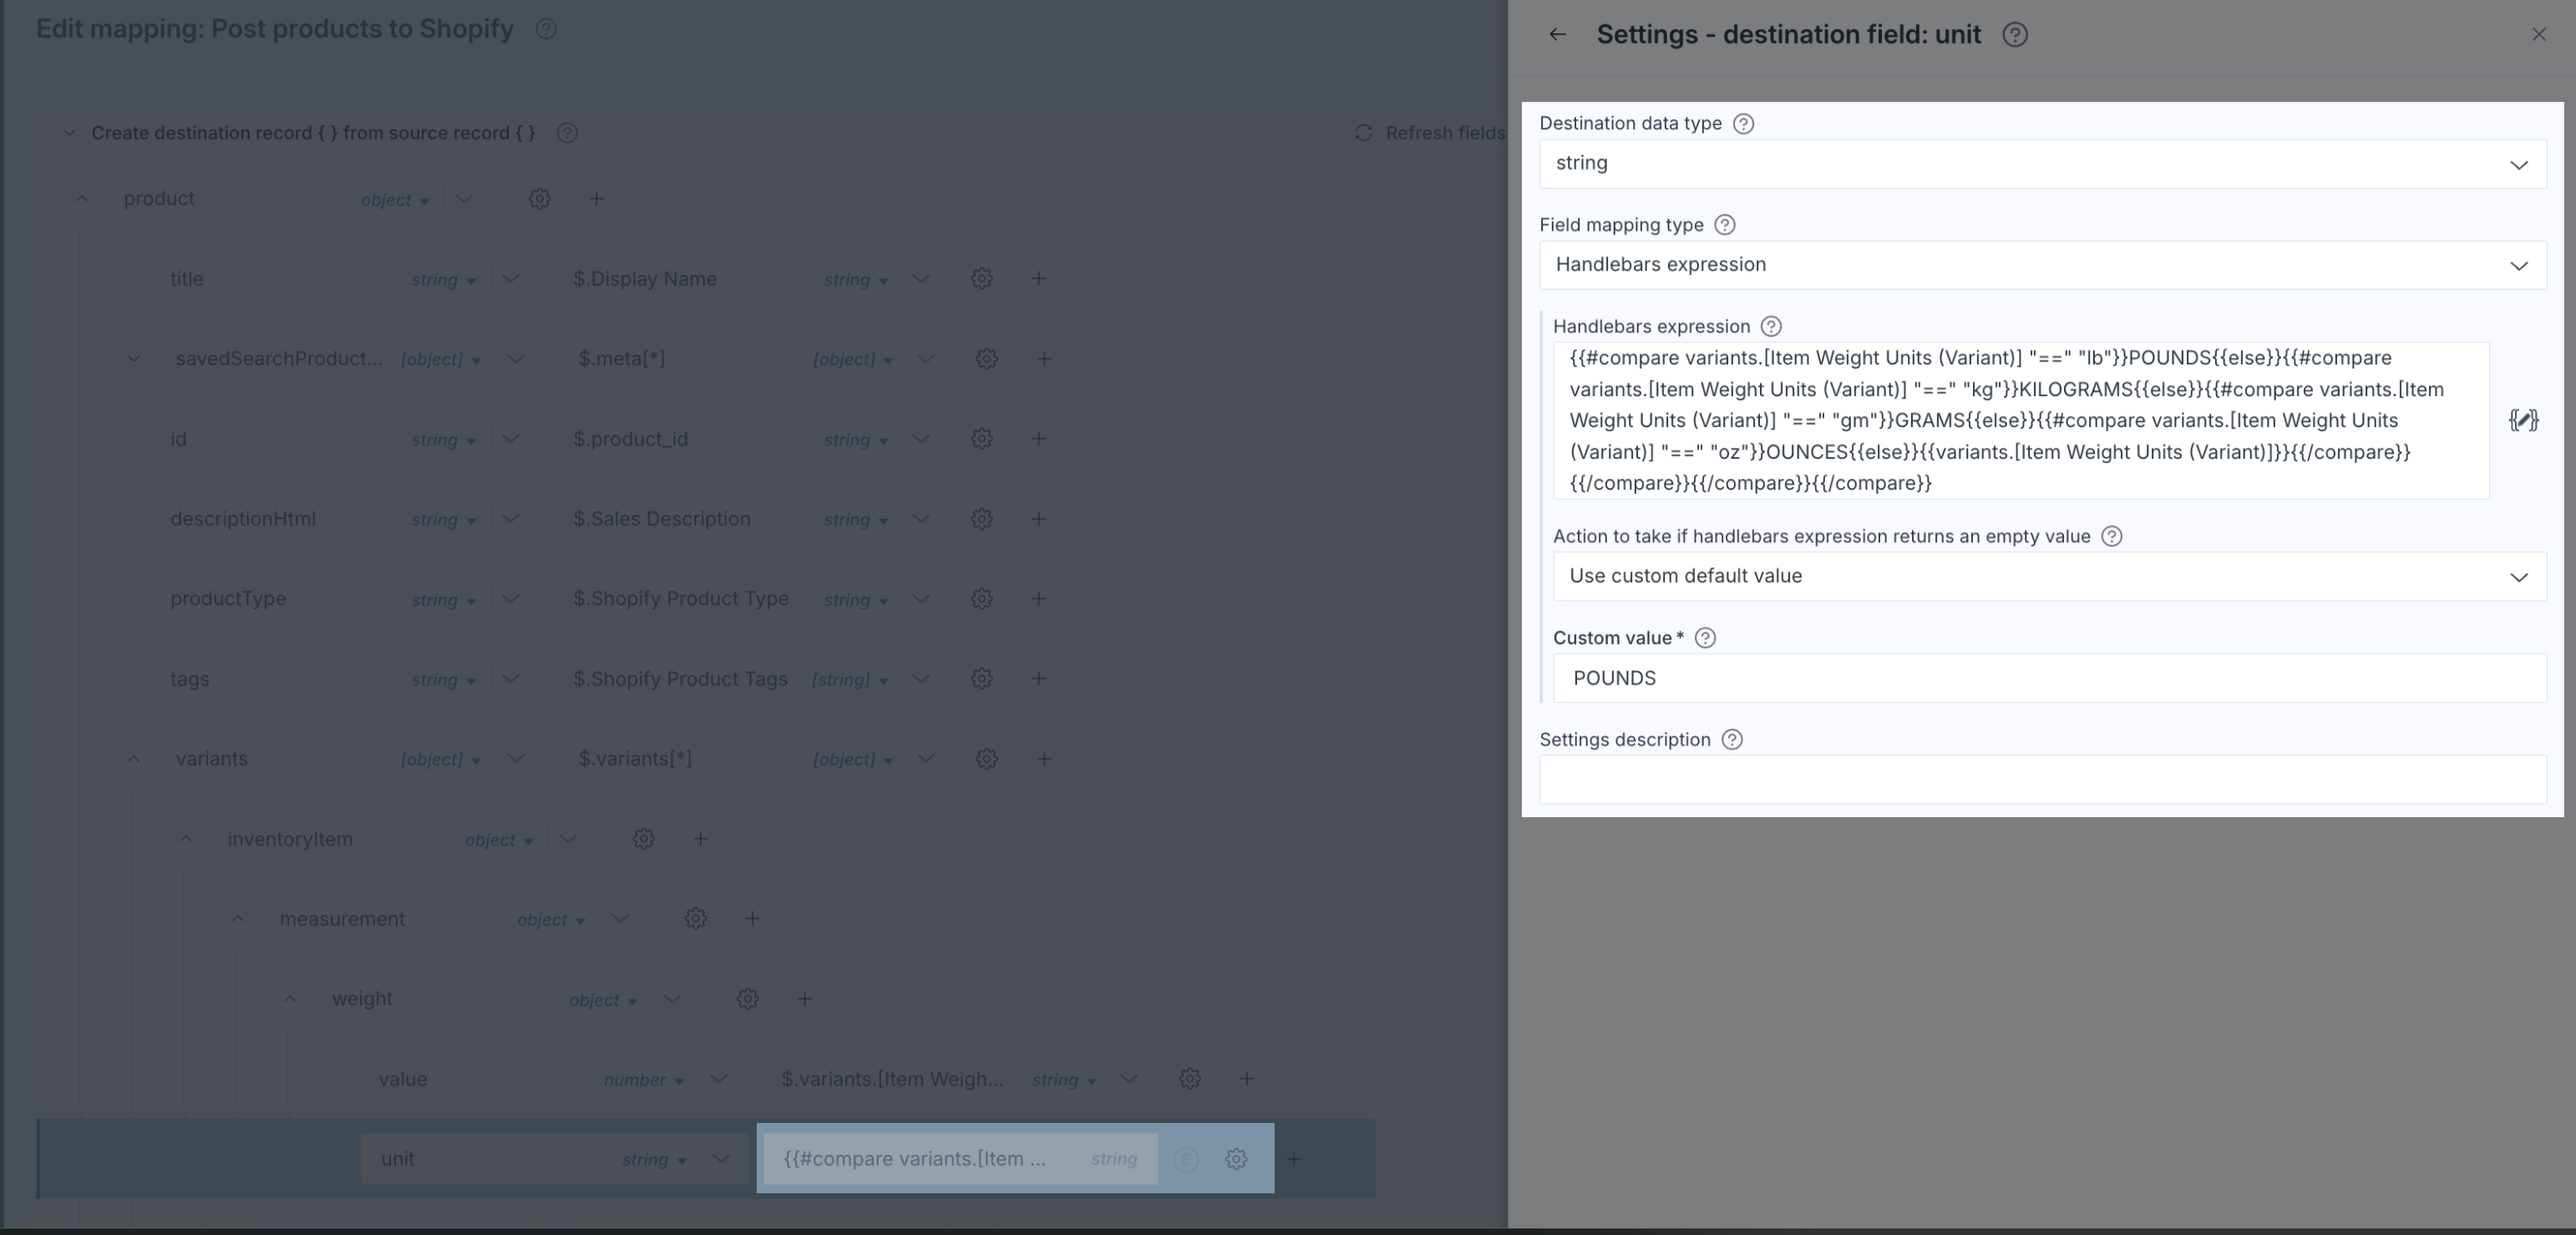2576x1235 pixels.
Task: Collapse the variants tree node
Action: point(134,759)
